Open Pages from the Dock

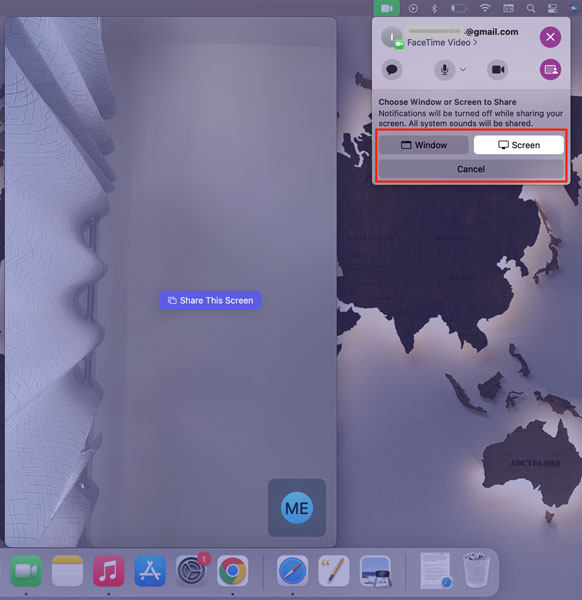334,571
